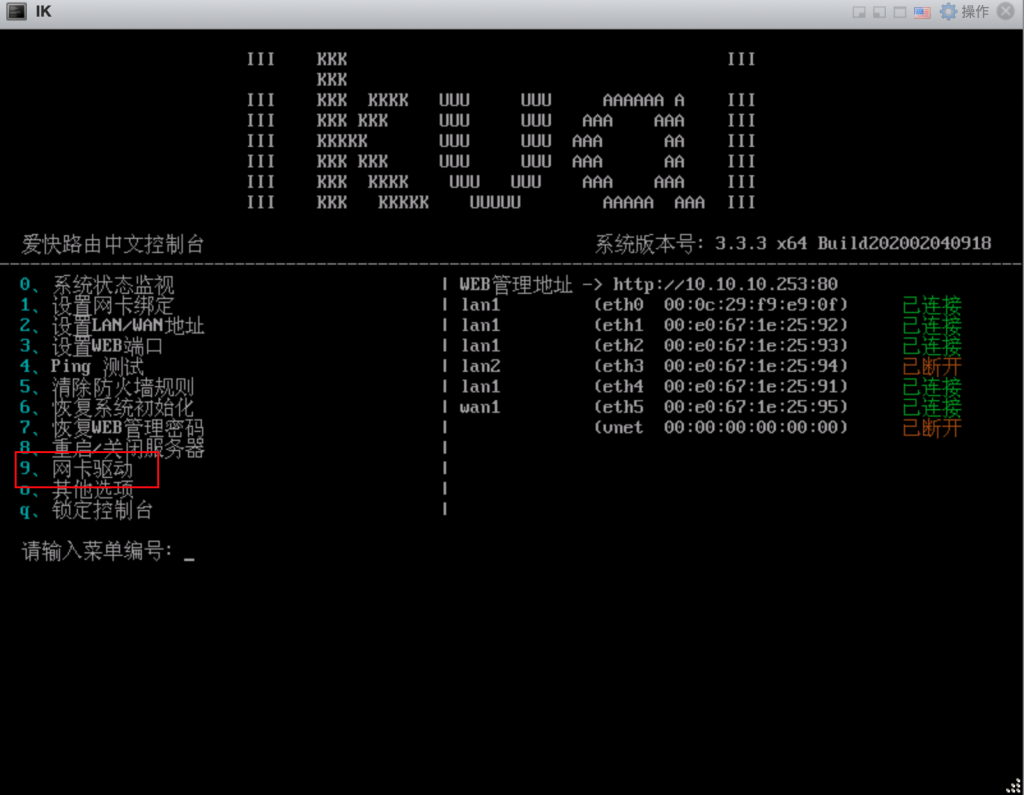Select menu line 5、清除防火墙规则
This screenshot has height=795, width=1024.
106,387
